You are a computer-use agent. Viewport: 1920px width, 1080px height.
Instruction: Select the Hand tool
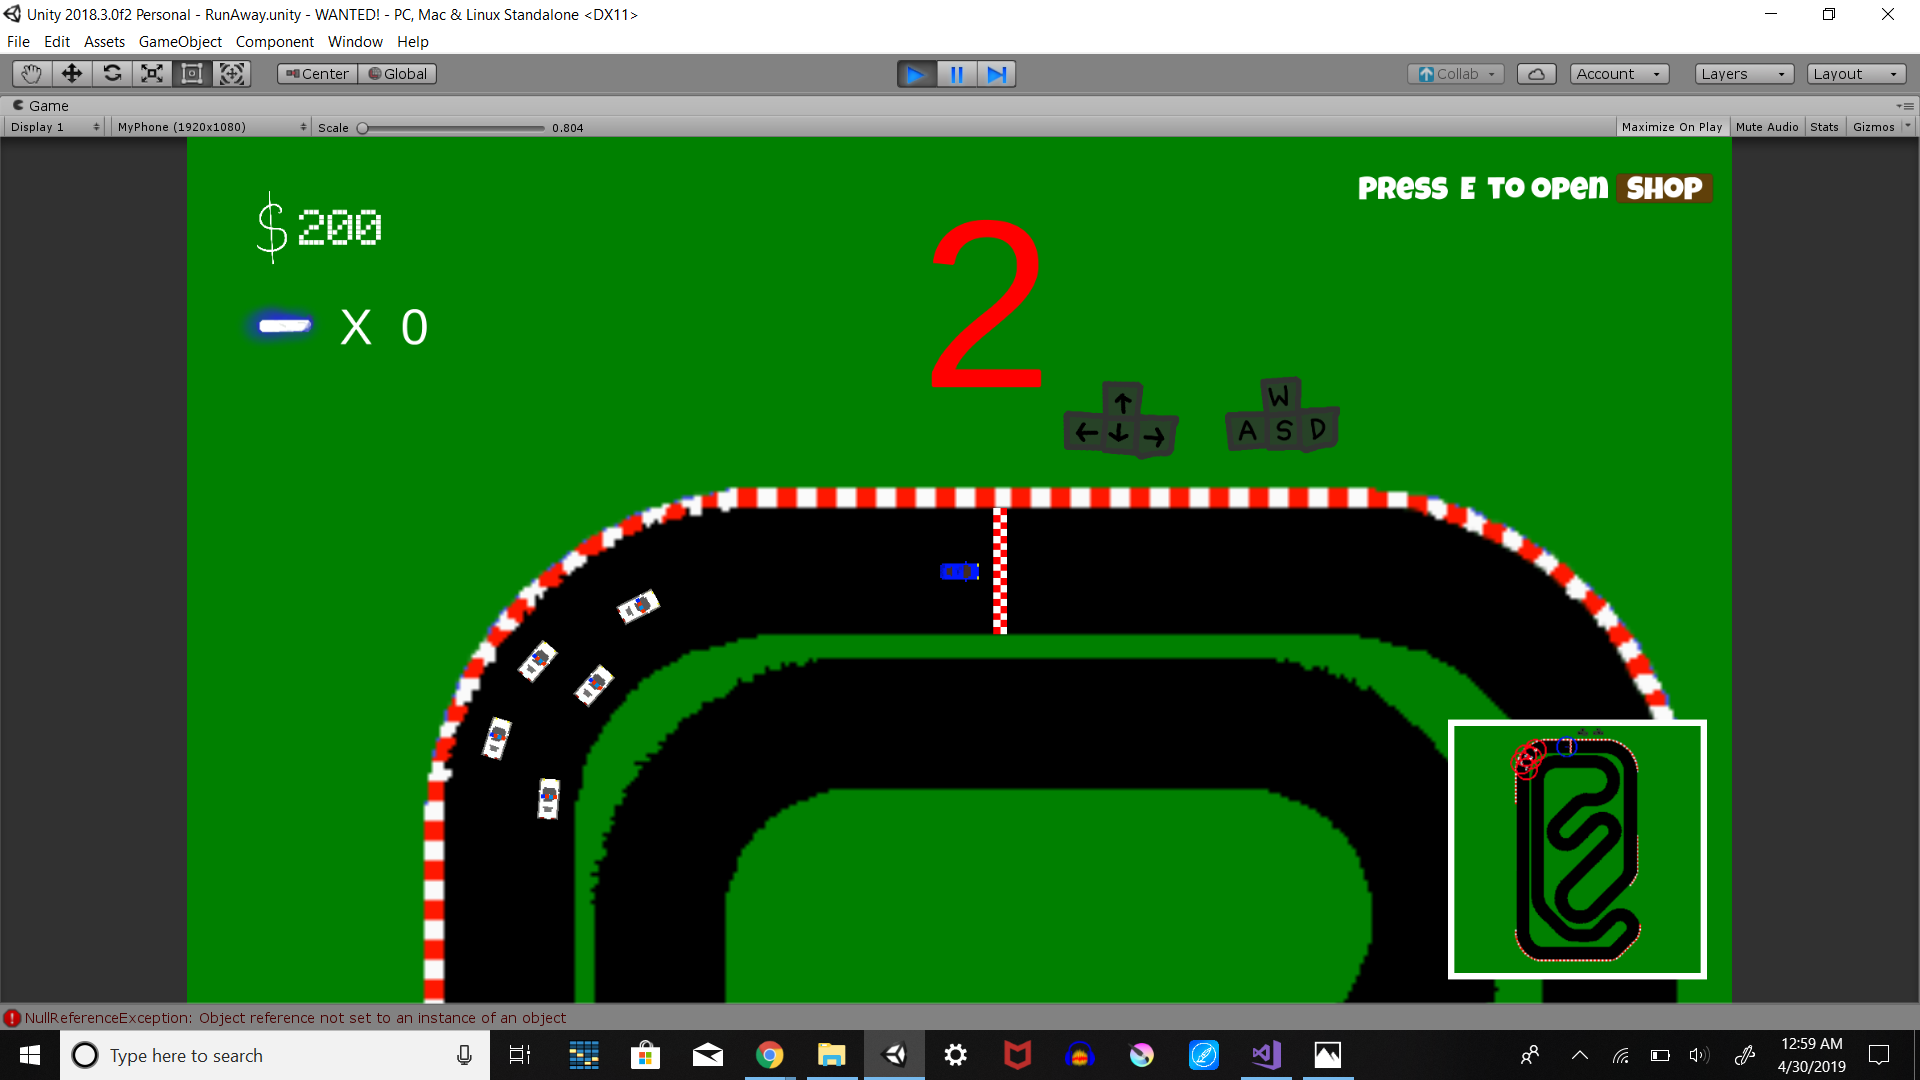(32, 74)
